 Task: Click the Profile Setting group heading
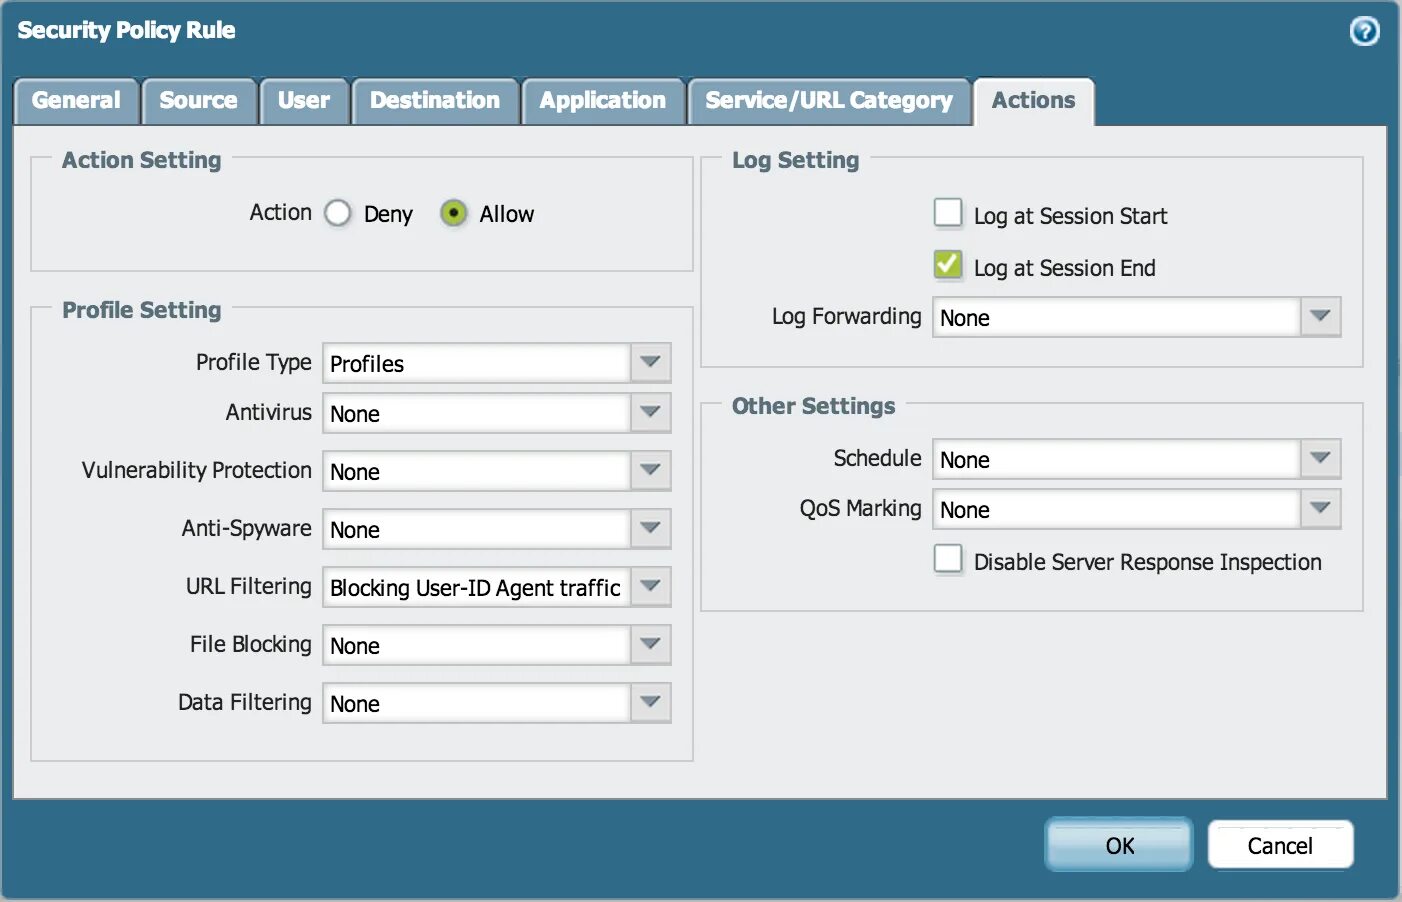[141, 310]
